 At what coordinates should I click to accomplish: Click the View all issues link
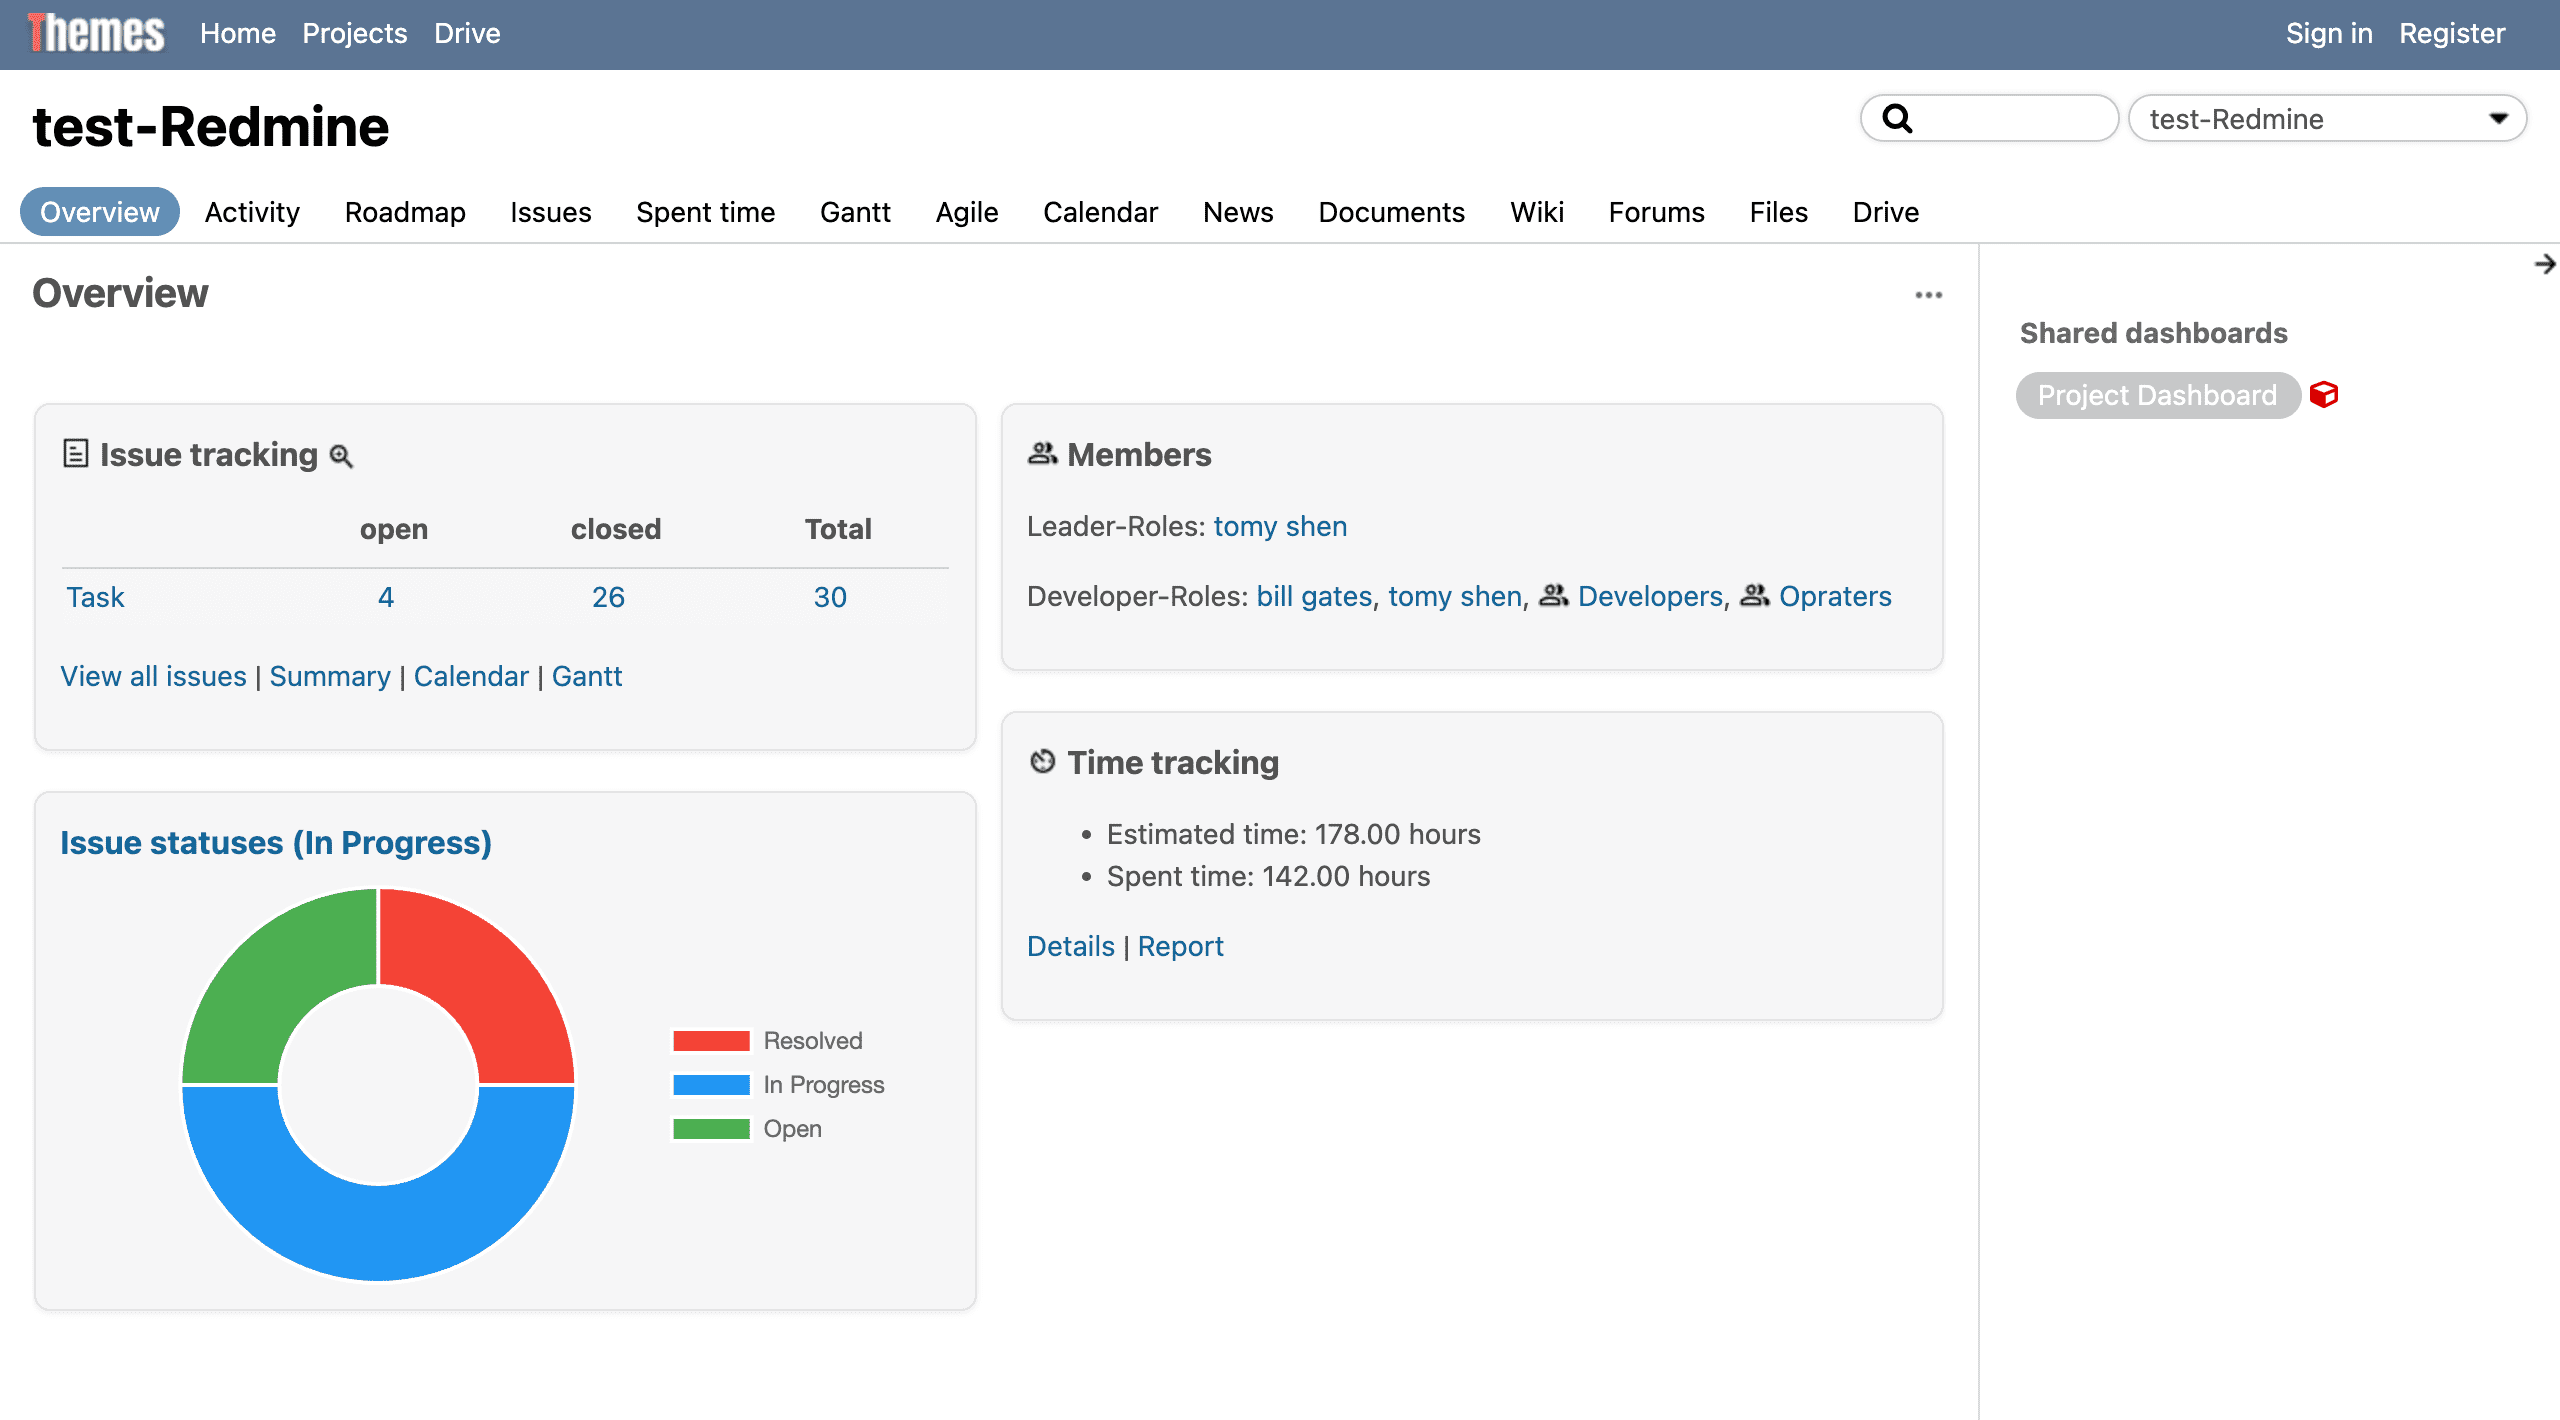(153, 676)
